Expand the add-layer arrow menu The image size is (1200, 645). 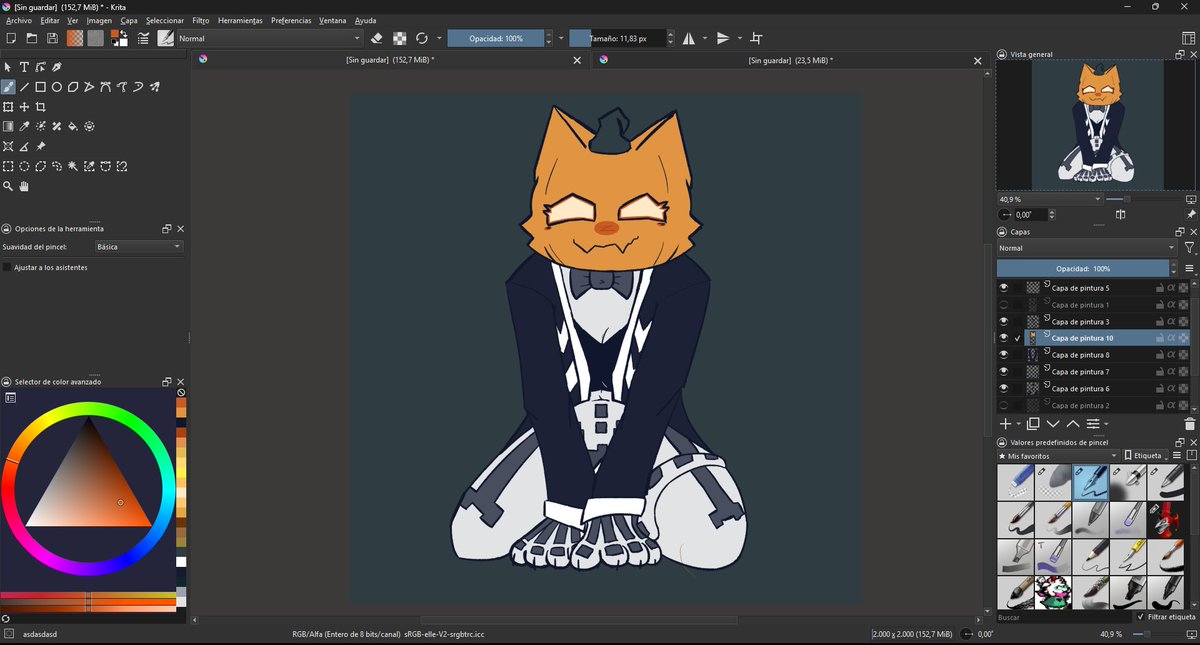[x=1018, y=424]
